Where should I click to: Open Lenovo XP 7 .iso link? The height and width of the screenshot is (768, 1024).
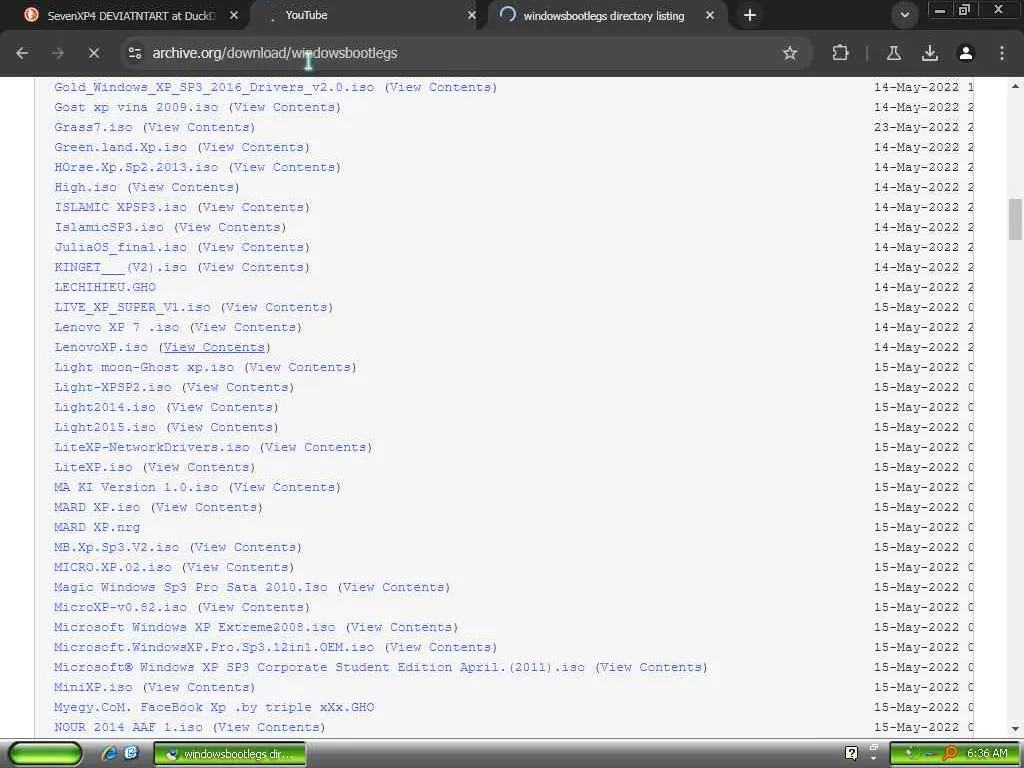[116, 327]
